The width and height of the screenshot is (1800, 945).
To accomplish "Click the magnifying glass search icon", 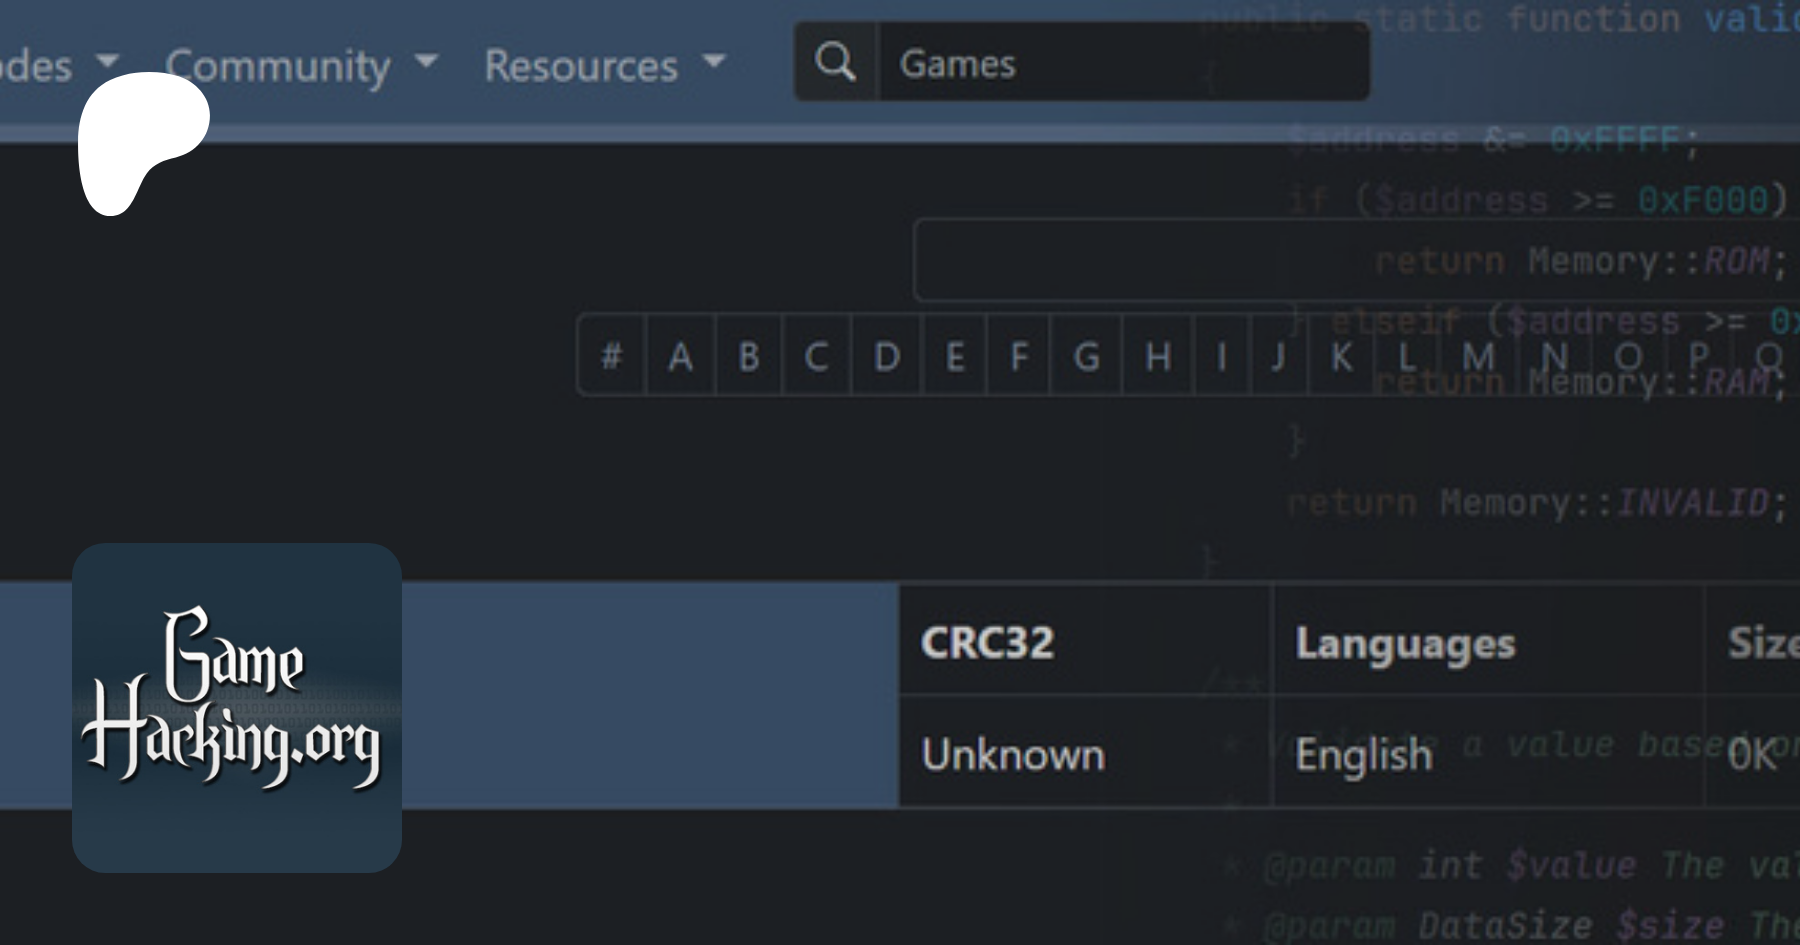I will [x=835, y=63].
